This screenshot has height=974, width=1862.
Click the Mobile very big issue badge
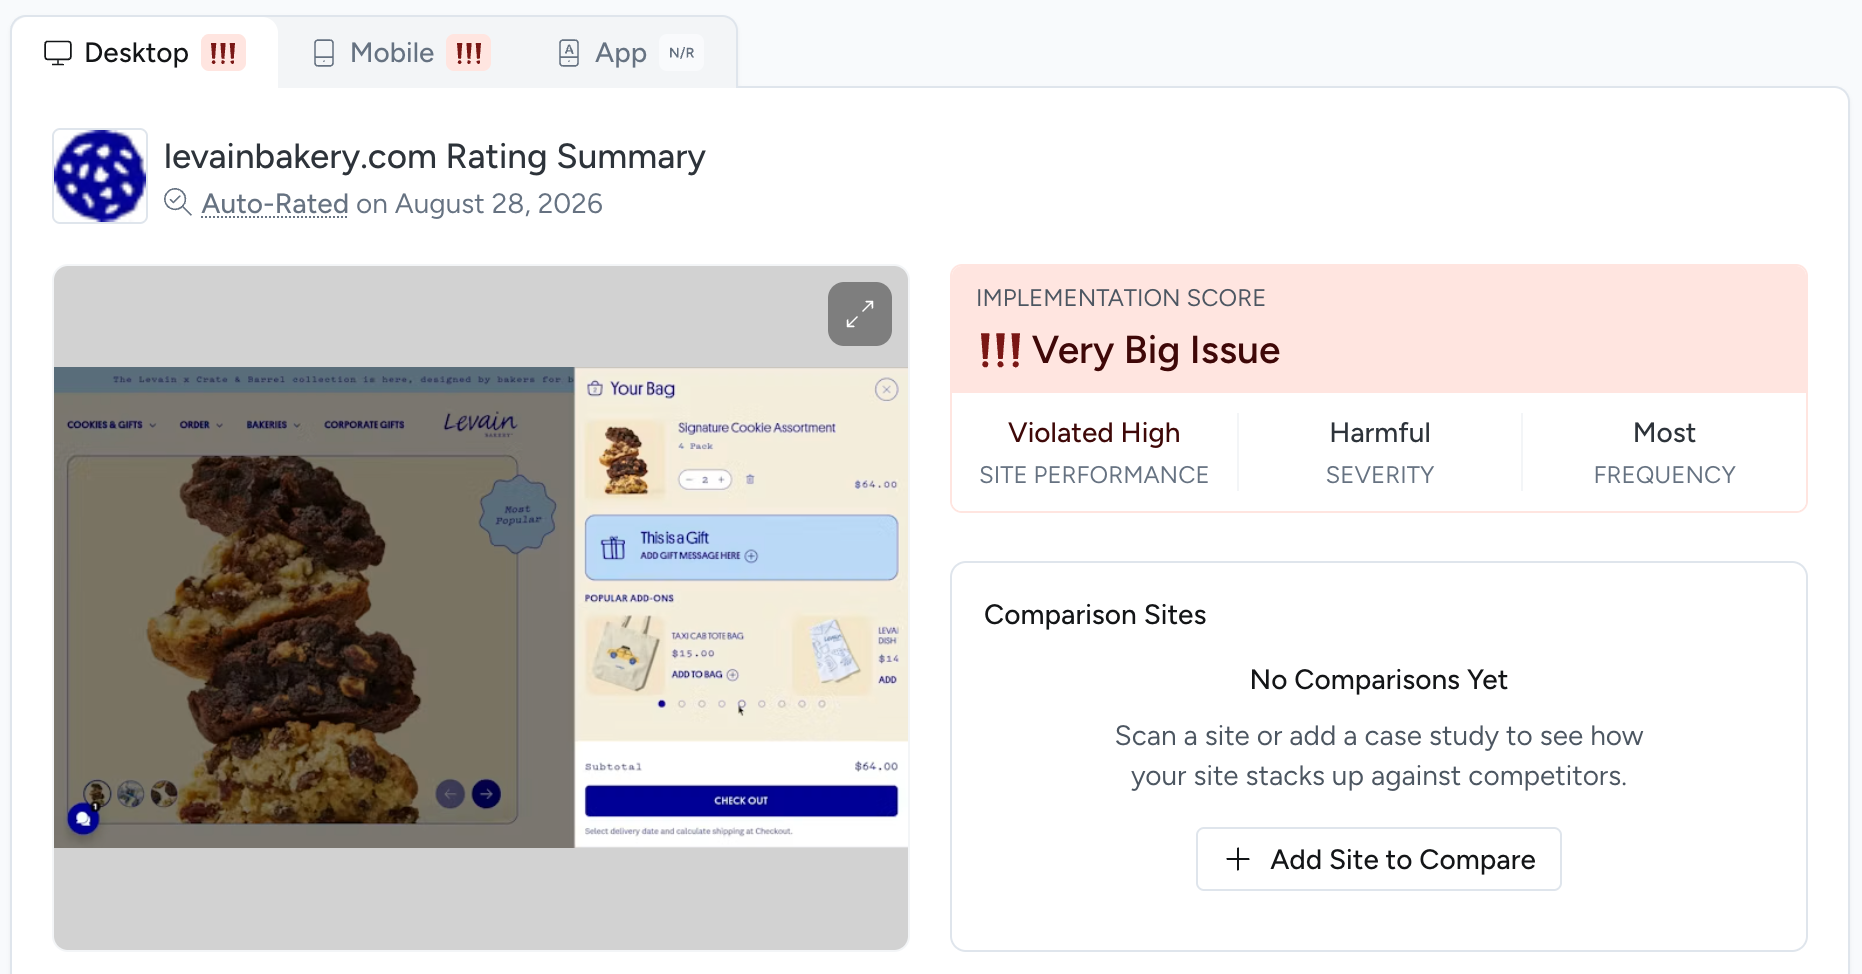point(469,53)
